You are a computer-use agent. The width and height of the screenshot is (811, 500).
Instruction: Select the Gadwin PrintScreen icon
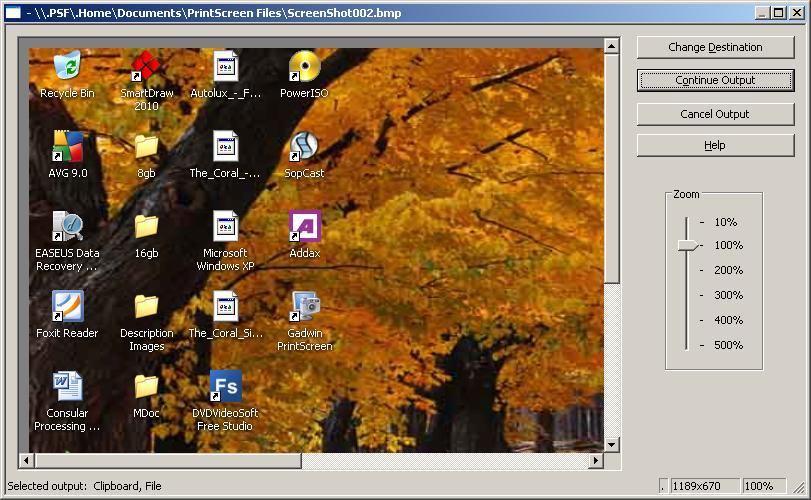pyautogui.click(x=305, y=306)
